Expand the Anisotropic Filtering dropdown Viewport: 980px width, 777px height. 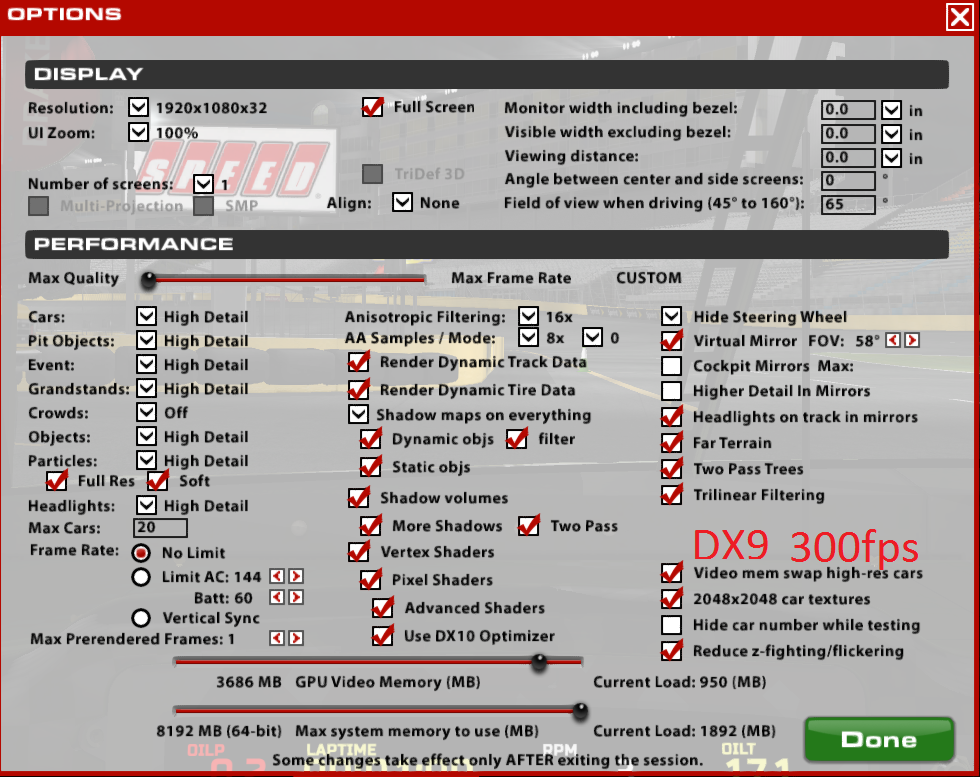click(x=529, y=317)
